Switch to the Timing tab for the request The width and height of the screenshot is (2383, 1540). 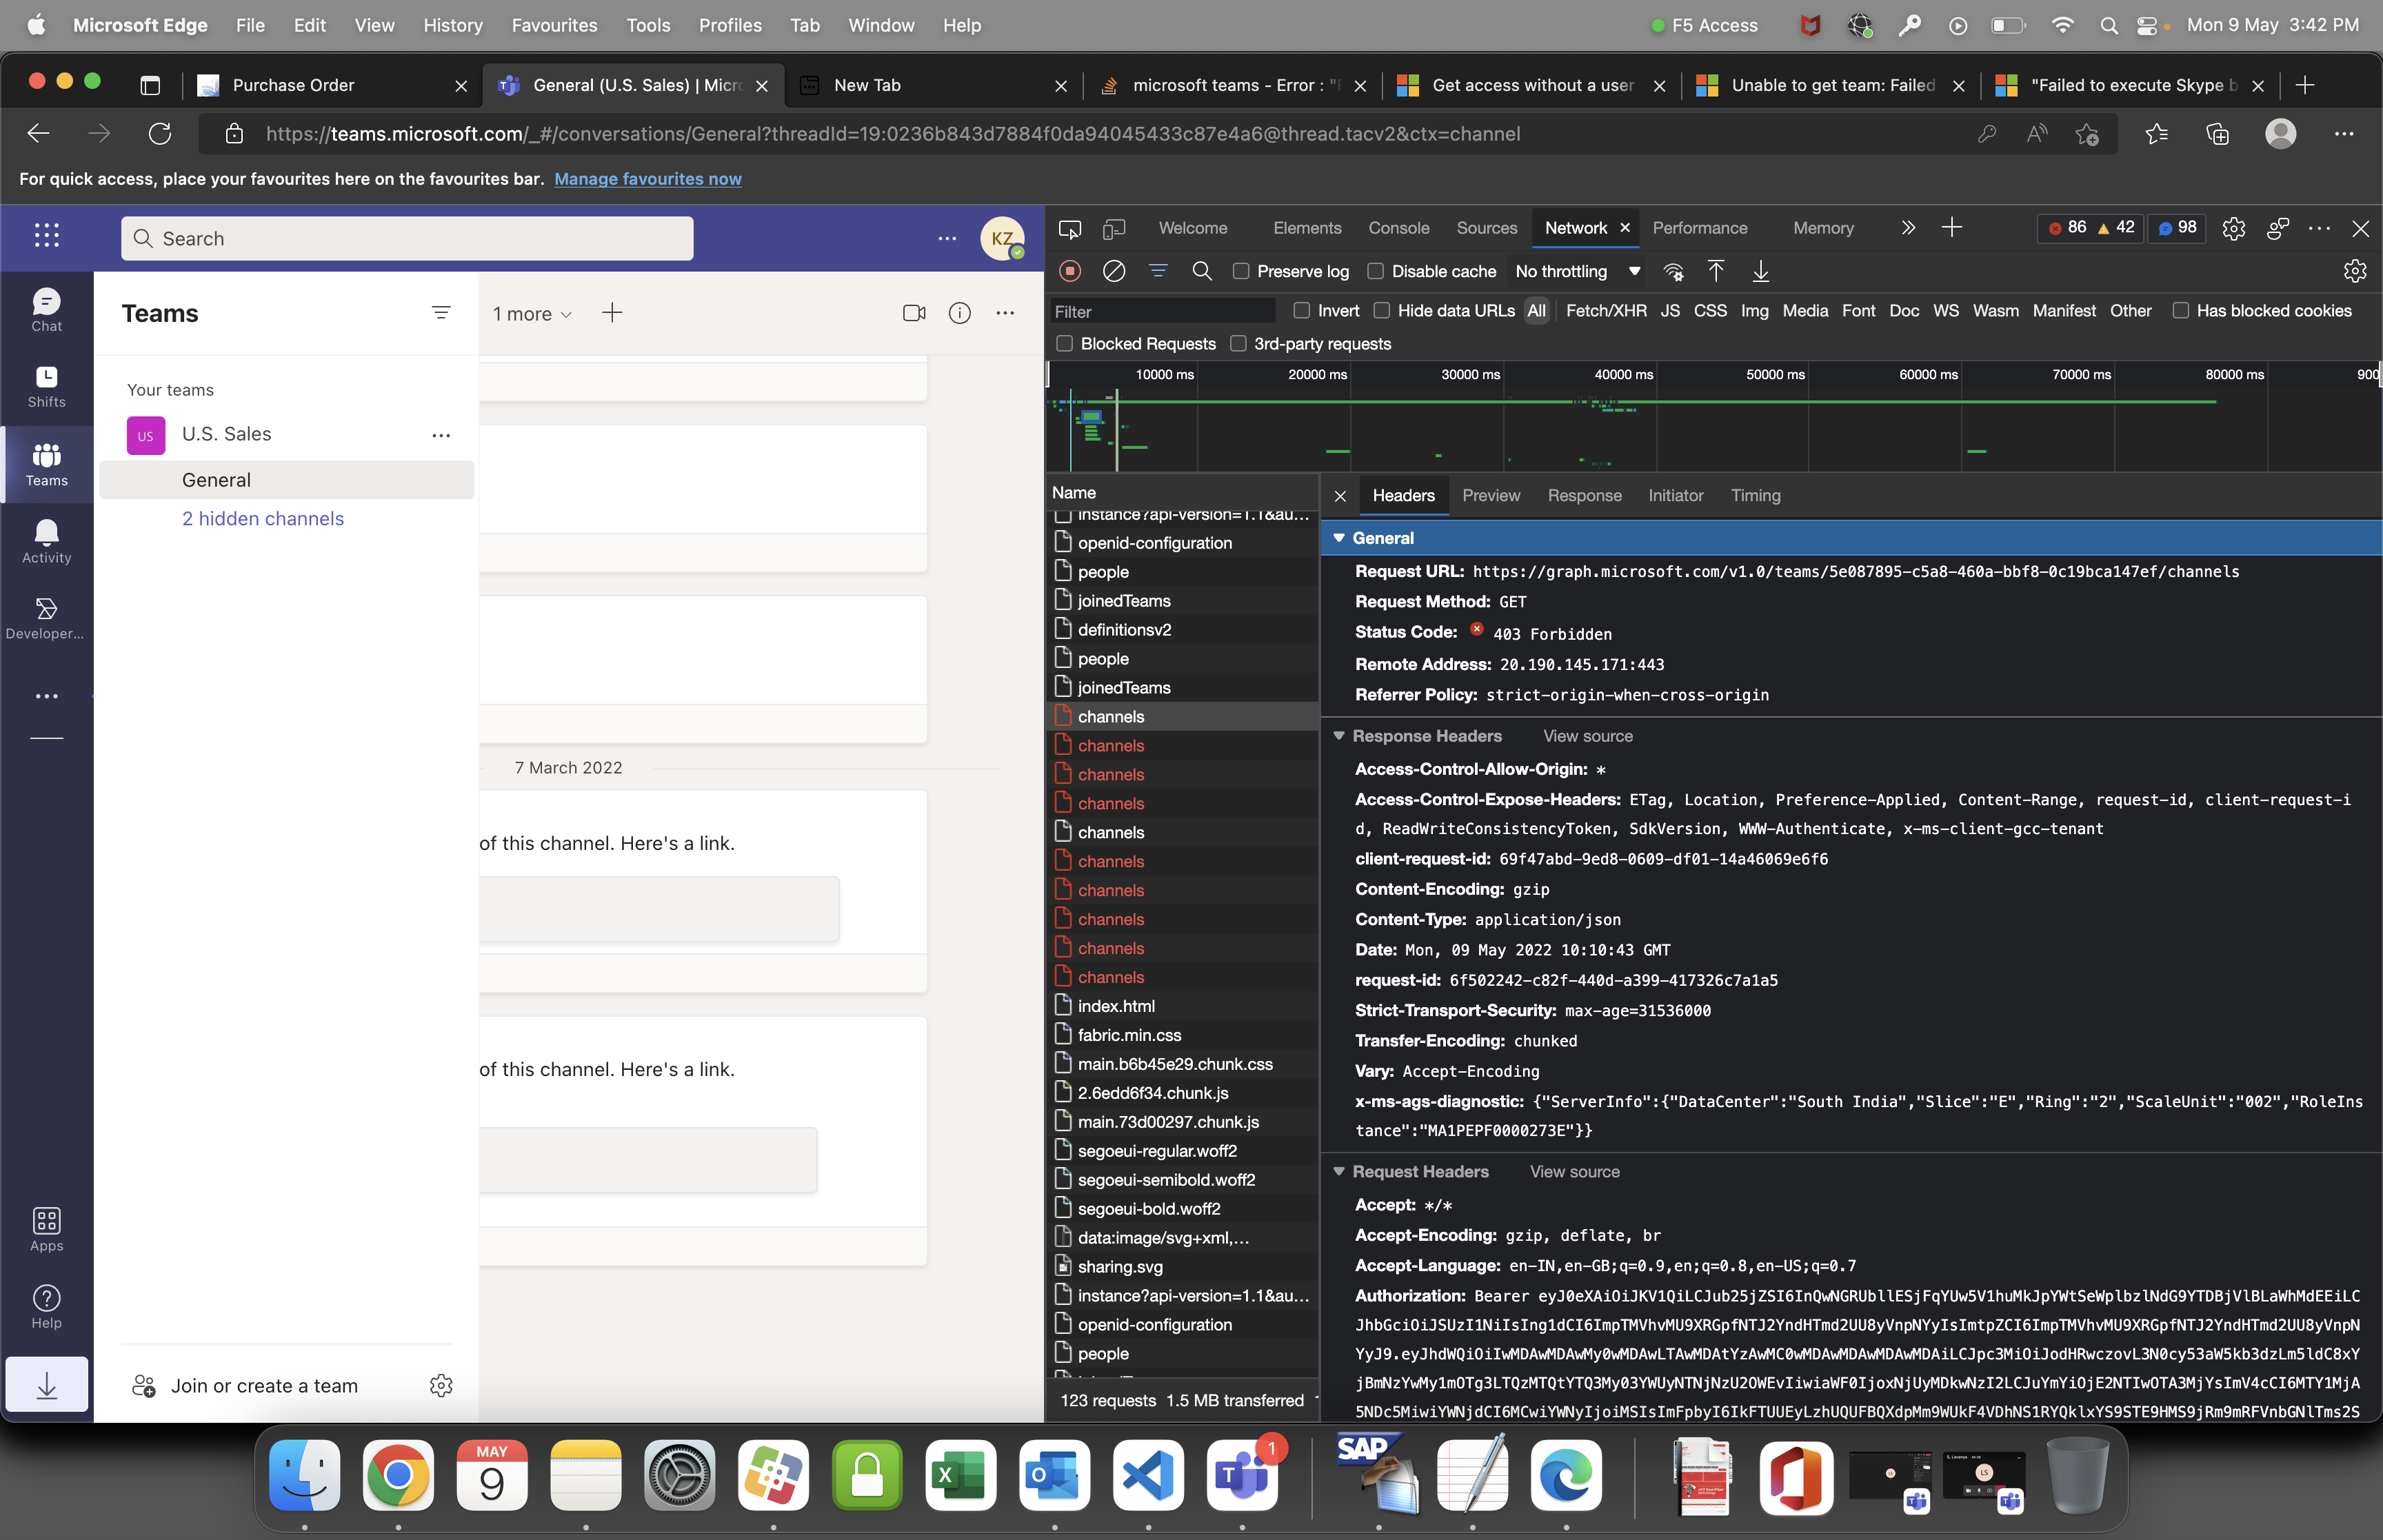tap(1755, 495)
